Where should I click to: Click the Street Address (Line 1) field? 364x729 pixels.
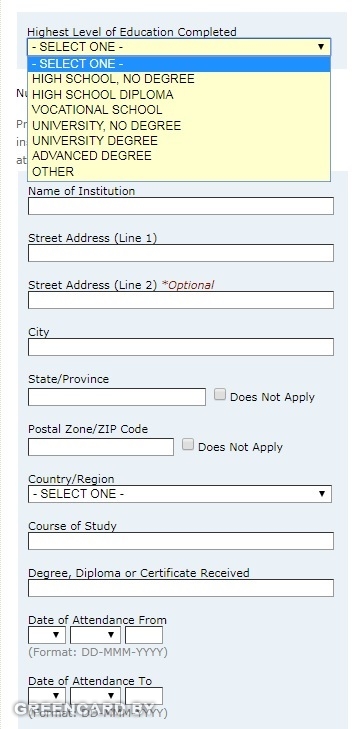tap(181, 253)
